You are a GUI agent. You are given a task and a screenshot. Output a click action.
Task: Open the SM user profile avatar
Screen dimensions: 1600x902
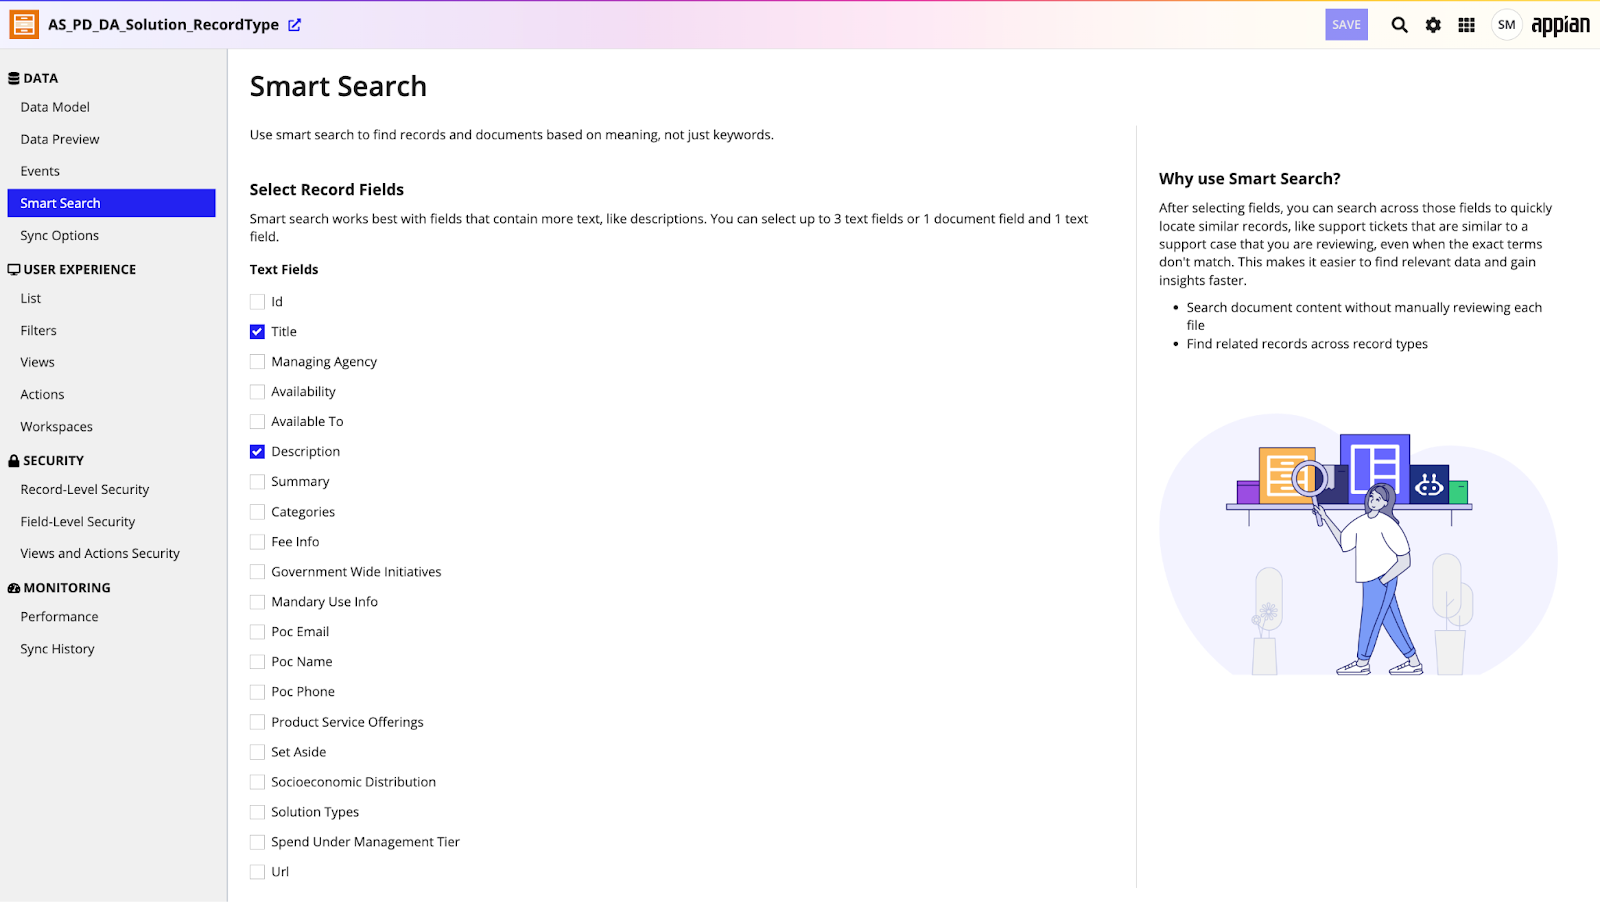click(1506, 25)
